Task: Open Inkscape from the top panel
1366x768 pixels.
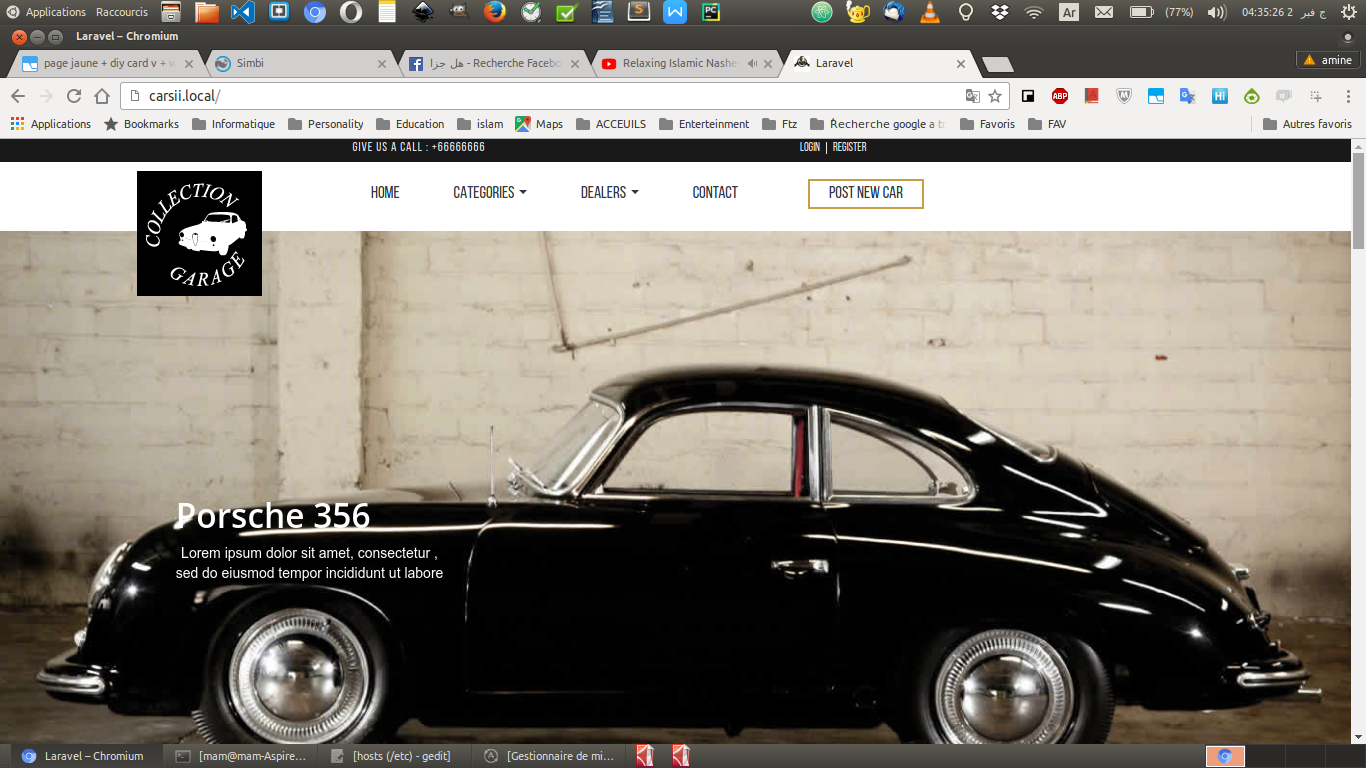Action: coord(422,12)
